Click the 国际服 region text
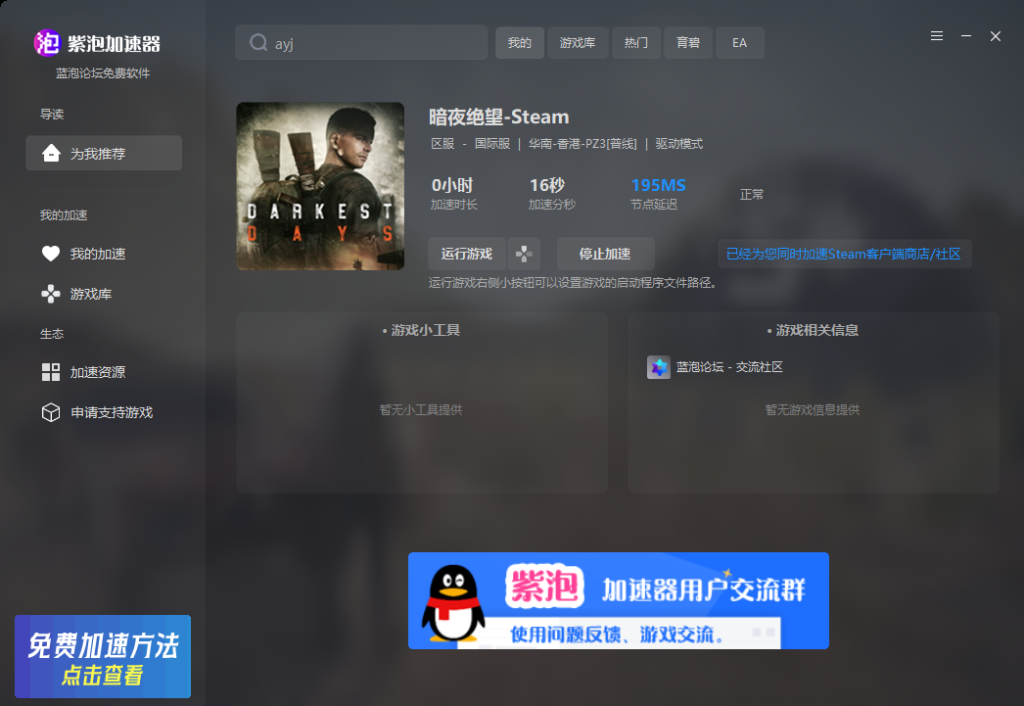Image resolution: width=1024 pixels, height=706 pixels. [x=492, y=144]
